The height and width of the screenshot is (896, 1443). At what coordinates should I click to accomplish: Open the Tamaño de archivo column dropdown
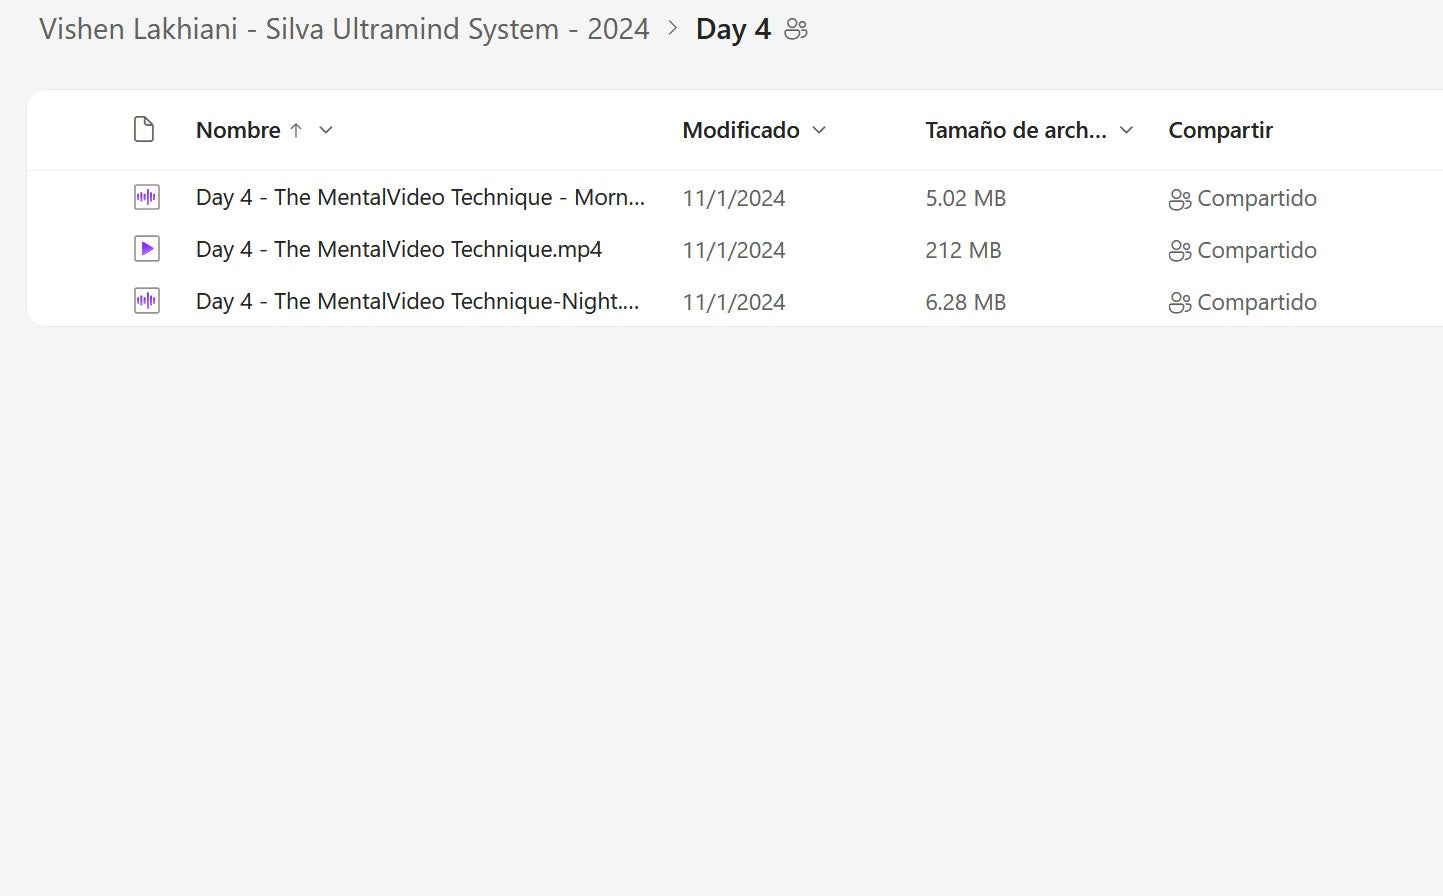click(x=1127, y=130)
